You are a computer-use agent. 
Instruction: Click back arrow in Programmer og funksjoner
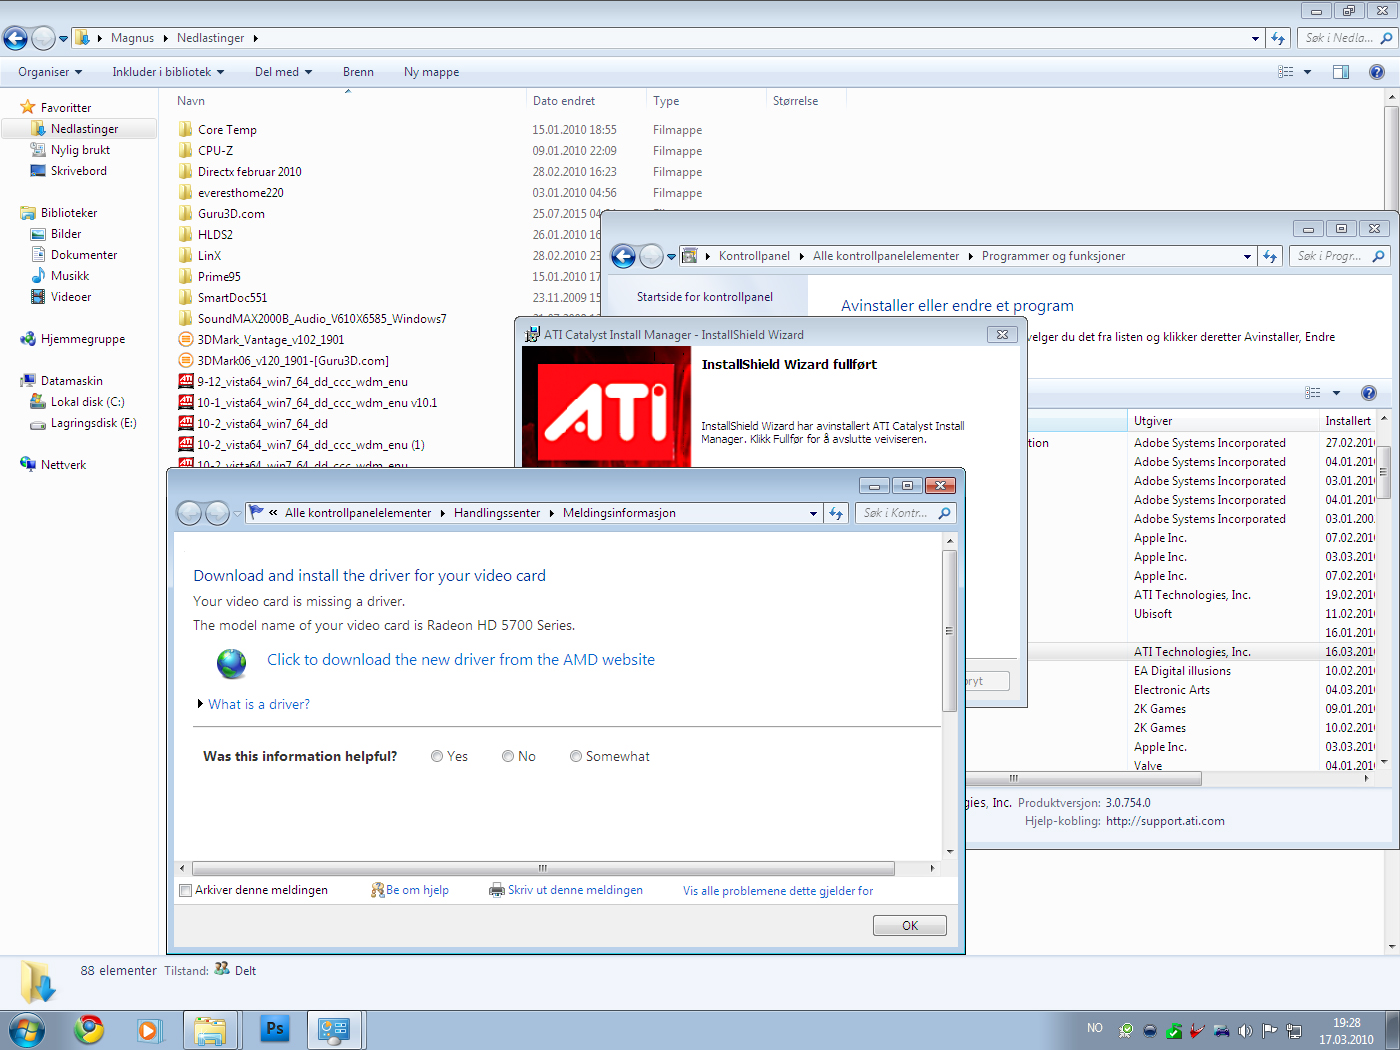tap(623, 257)
